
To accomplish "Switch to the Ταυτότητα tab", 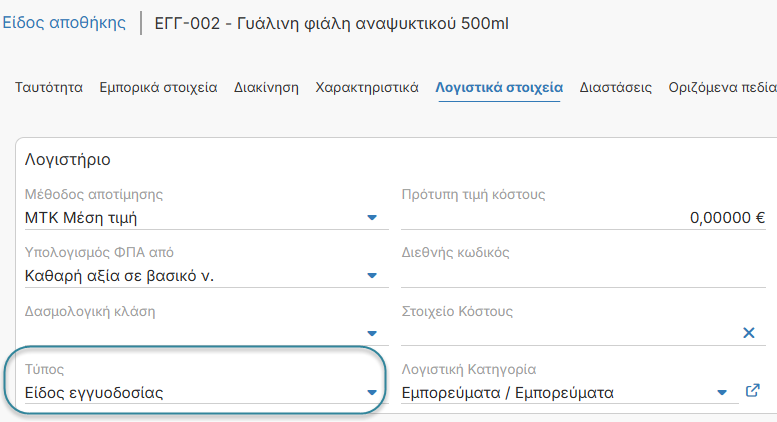I will (x=49, y=87).
